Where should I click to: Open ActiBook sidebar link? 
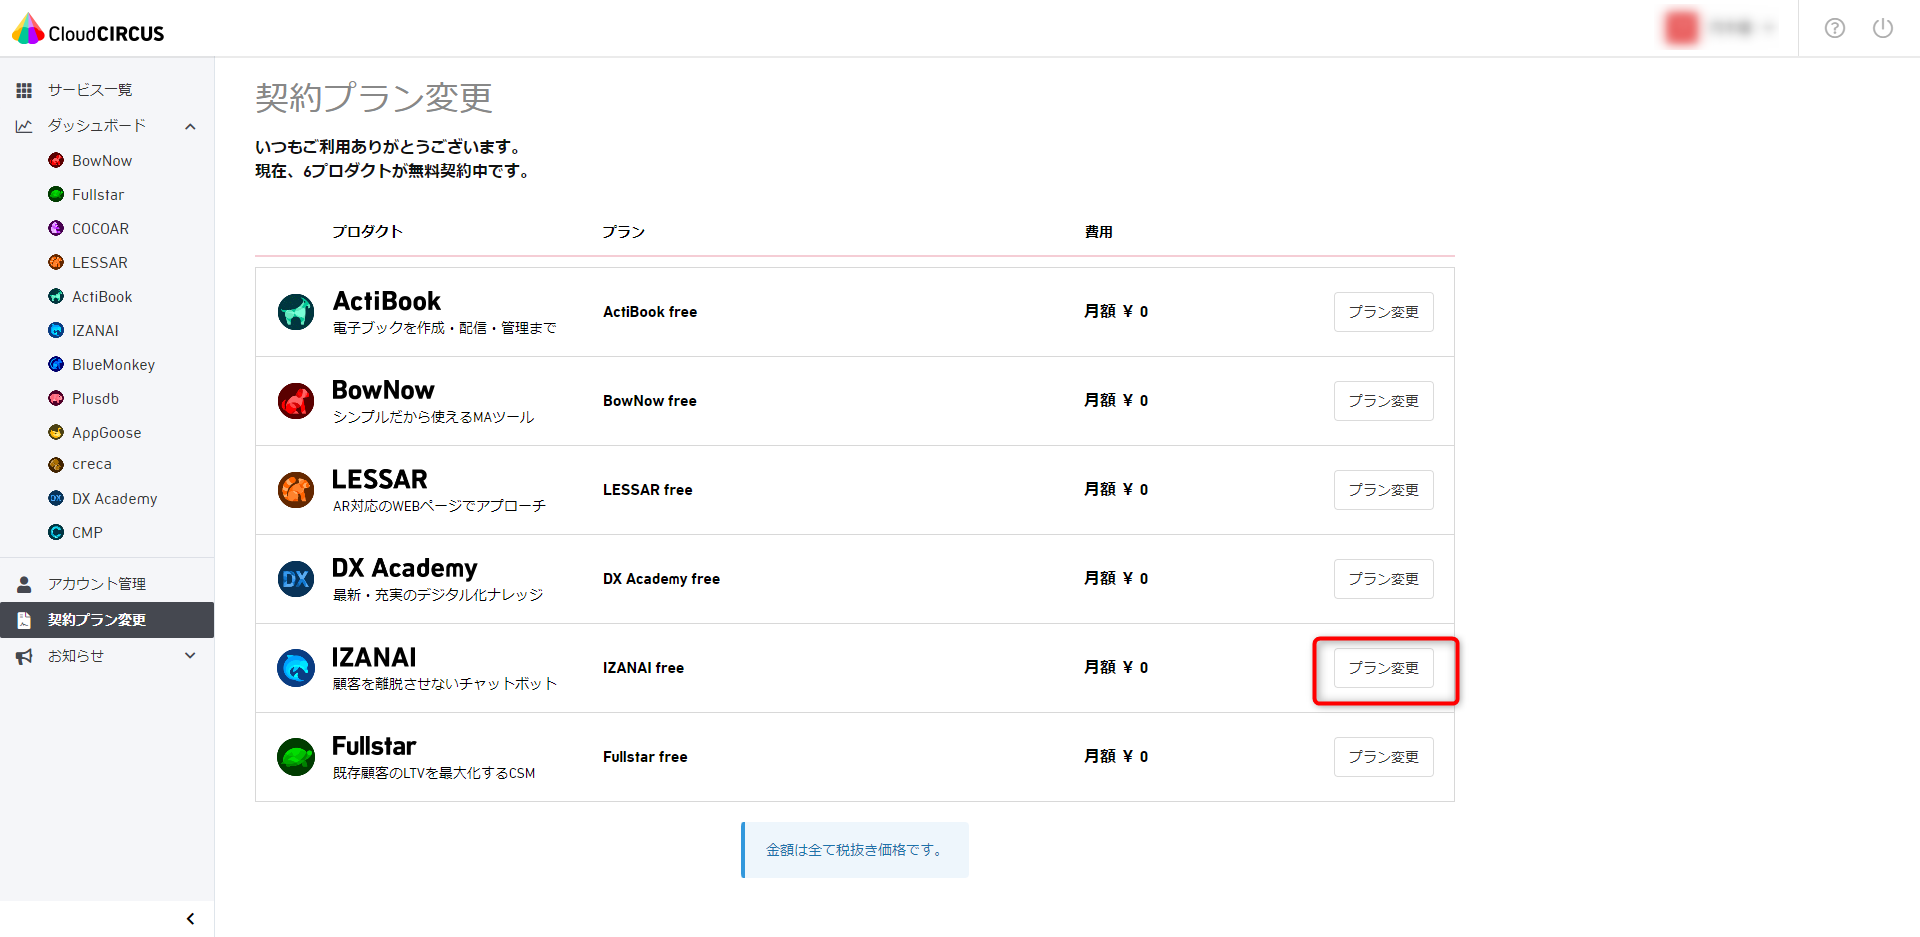pyautogui.click(x=102, y=297)
